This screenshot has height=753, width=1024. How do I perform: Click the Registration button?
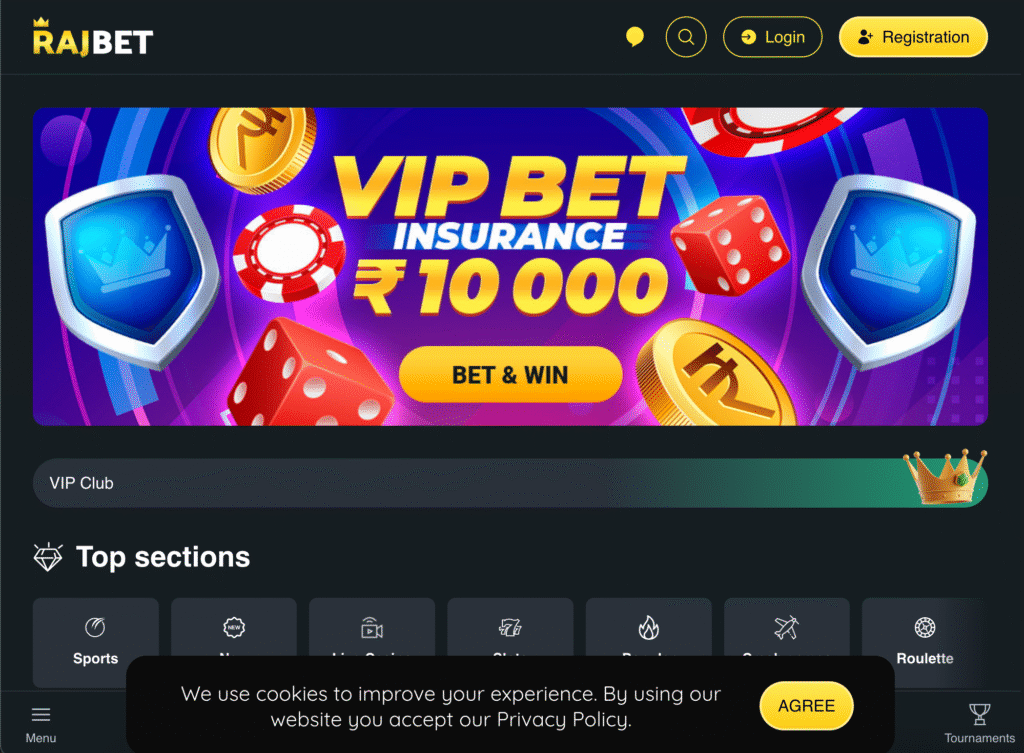click(x=913, y=37)
